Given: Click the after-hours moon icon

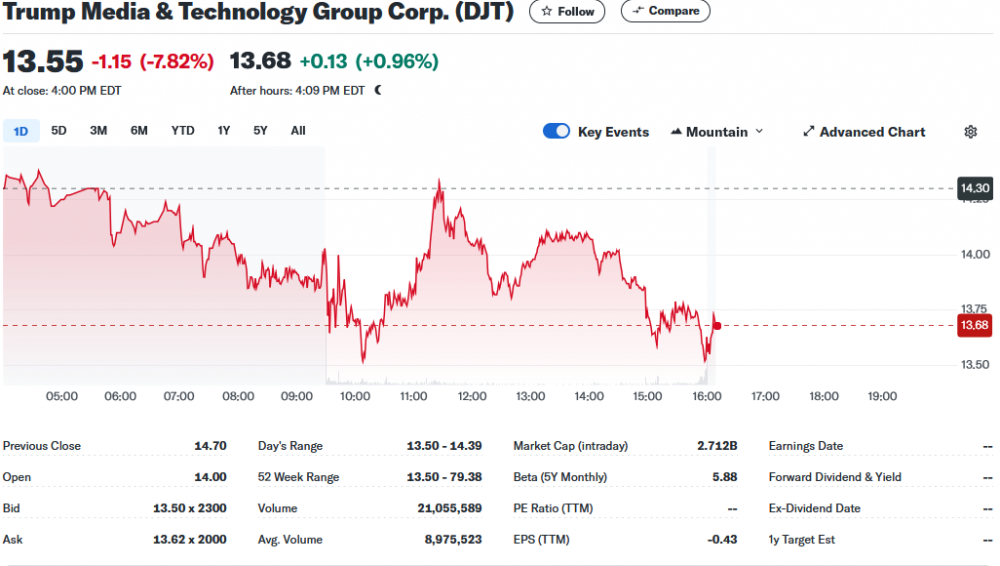Looking at the screenshot, I should point(378,90).
